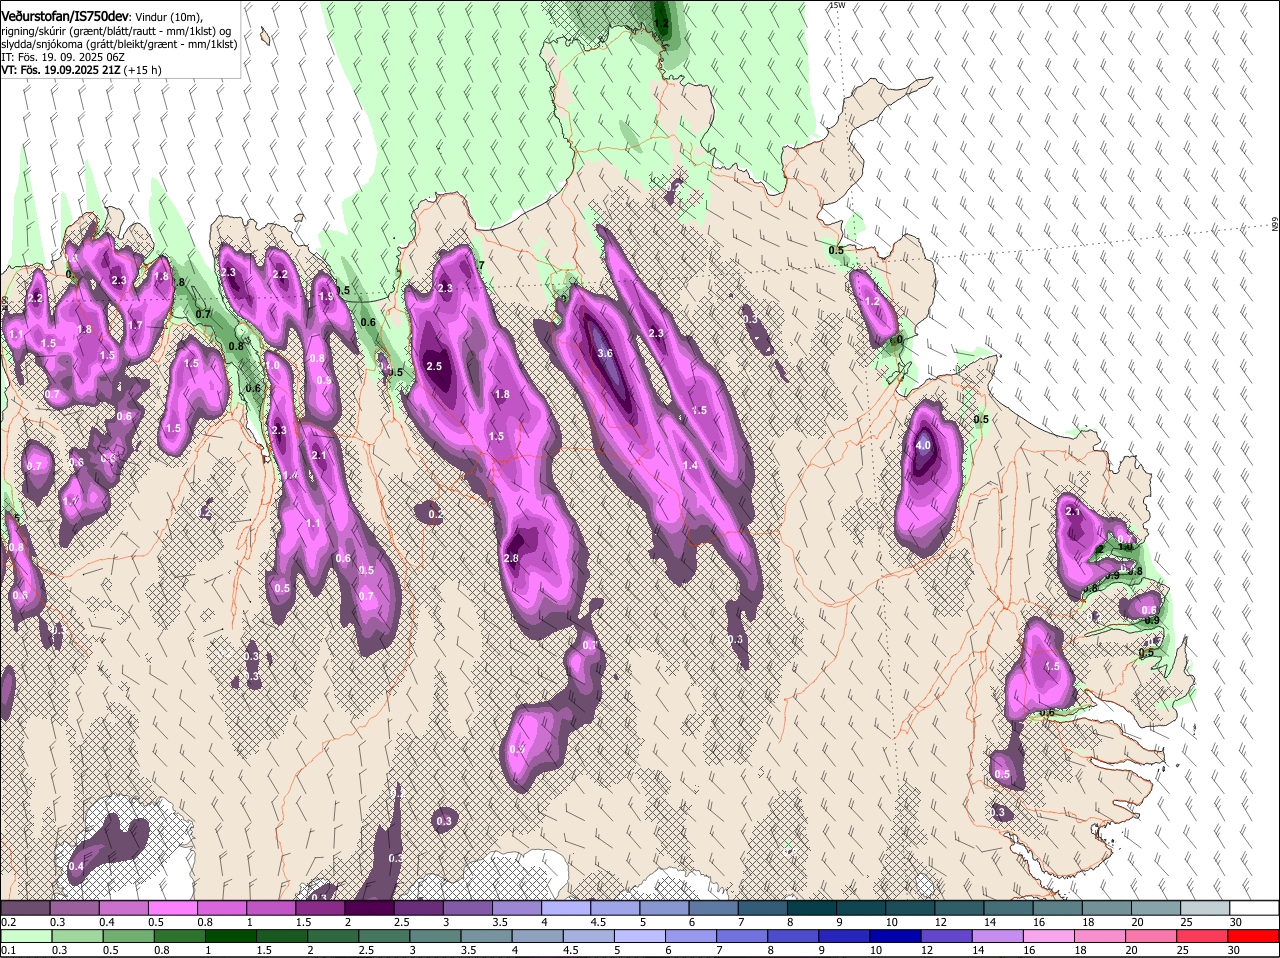Click the upper legend swatch between 4 and 4.5

[566, 908]
